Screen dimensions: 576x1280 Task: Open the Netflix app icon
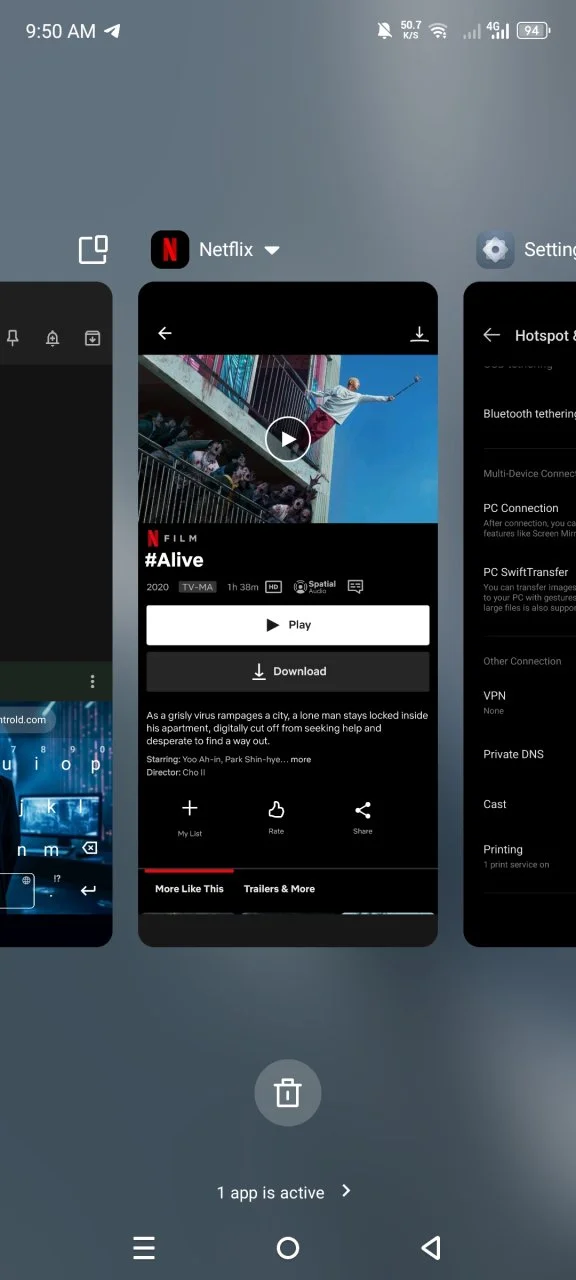(170, 249)
